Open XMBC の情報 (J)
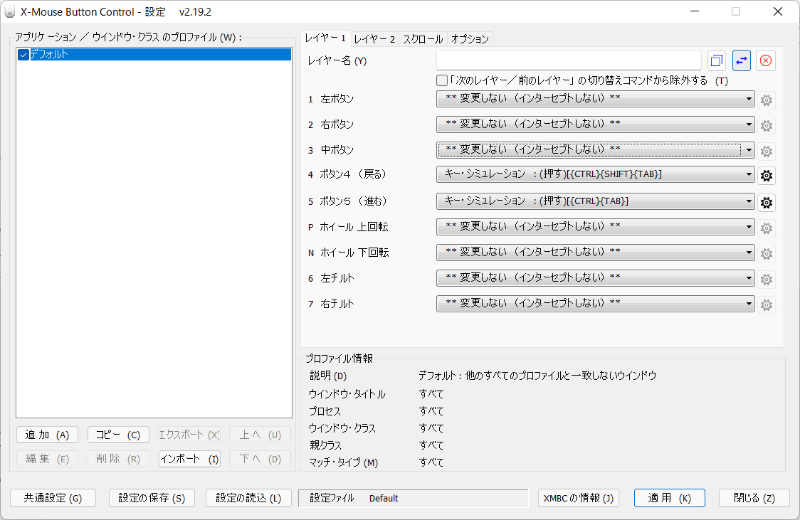The width and height of the screenshot is (800, 520). (x=579, y=498)
